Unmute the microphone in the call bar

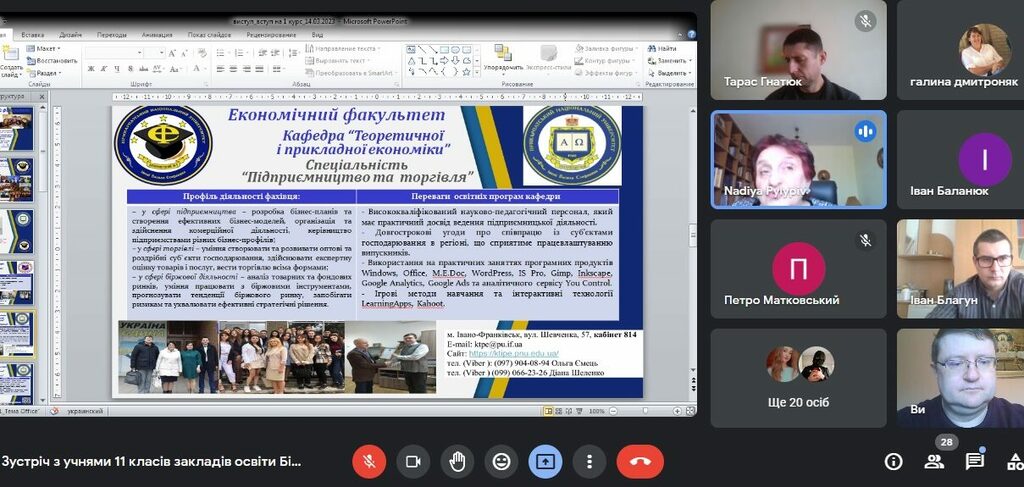click(369, 461)
